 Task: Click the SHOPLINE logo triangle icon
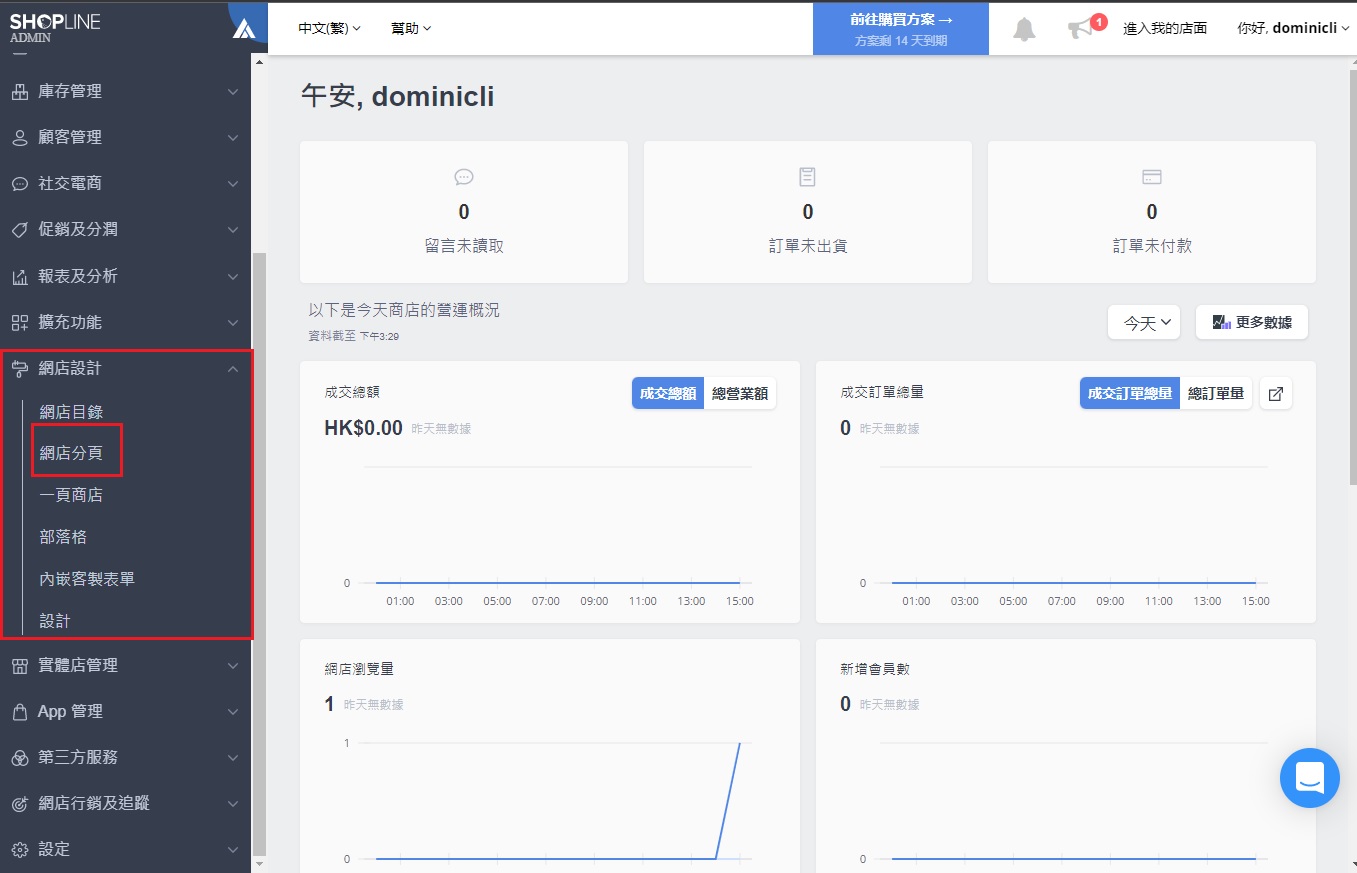(244, 29)
